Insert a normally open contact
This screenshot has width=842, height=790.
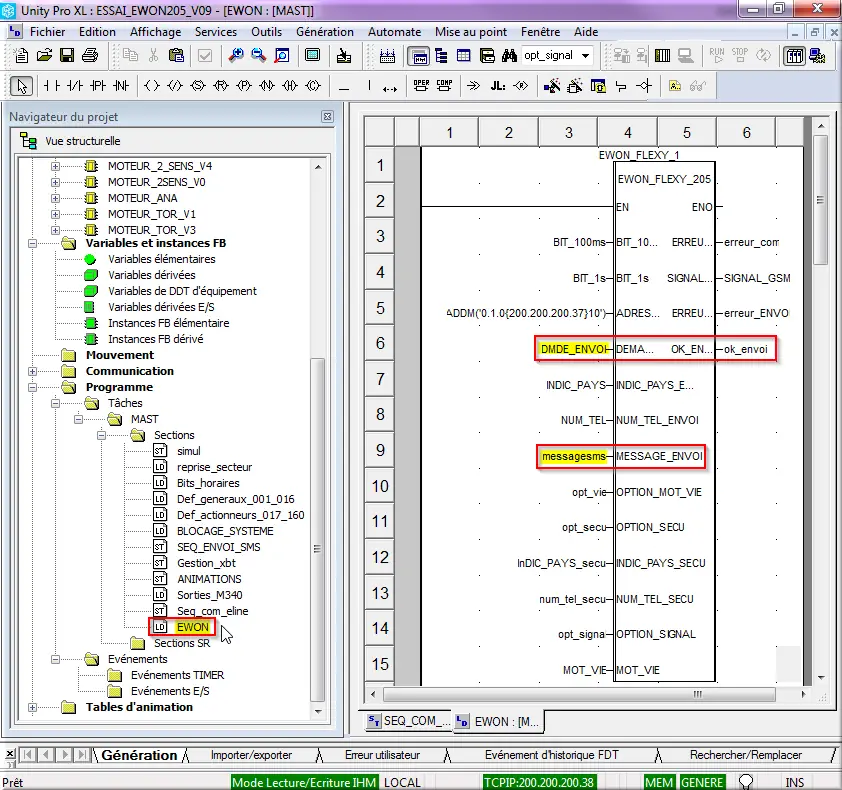(52, 86)
